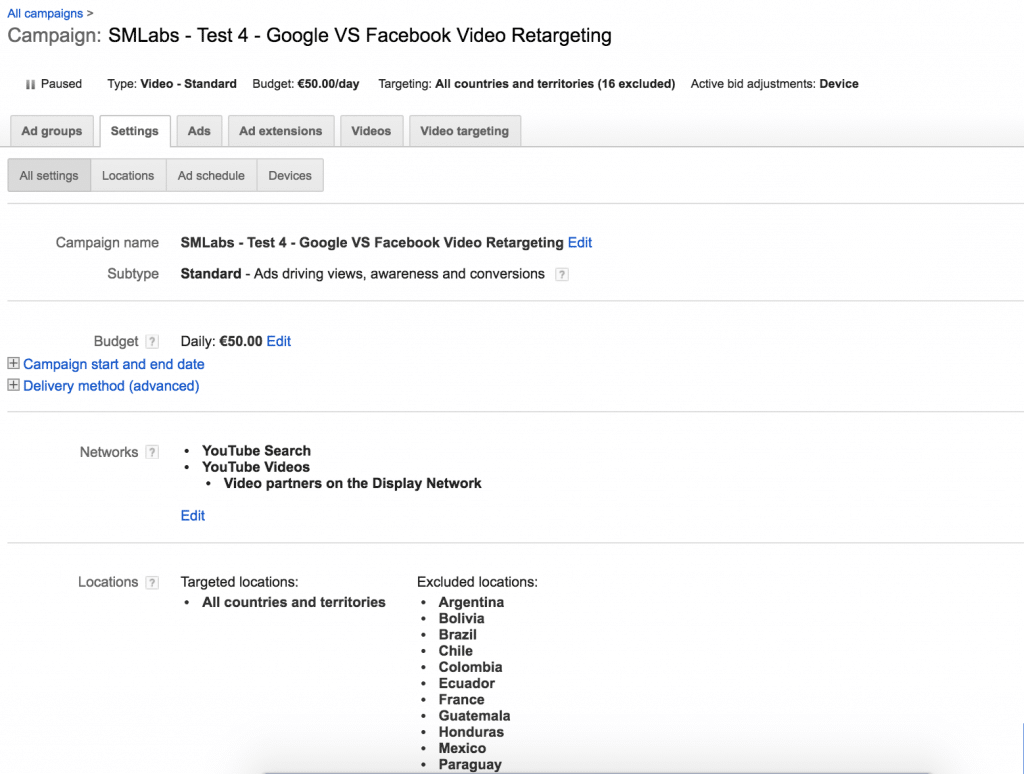
Task: Click Bolivia in excluded locations
Action: pyautogui.click(x=462, y=619)
